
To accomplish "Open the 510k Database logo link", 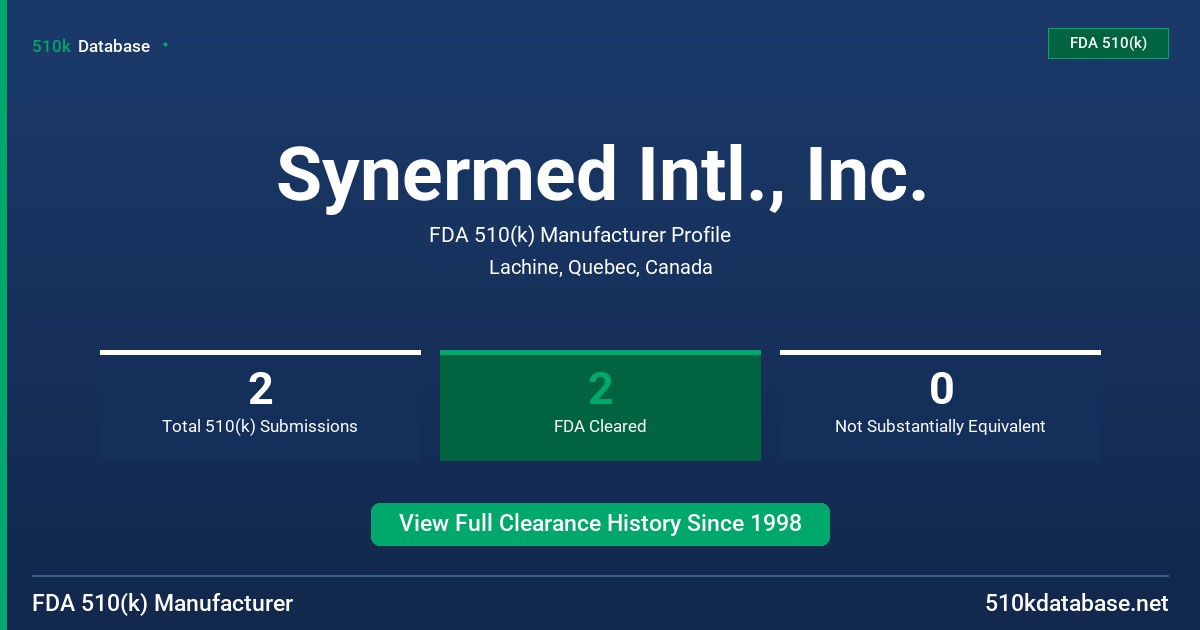I will (91, 46).
